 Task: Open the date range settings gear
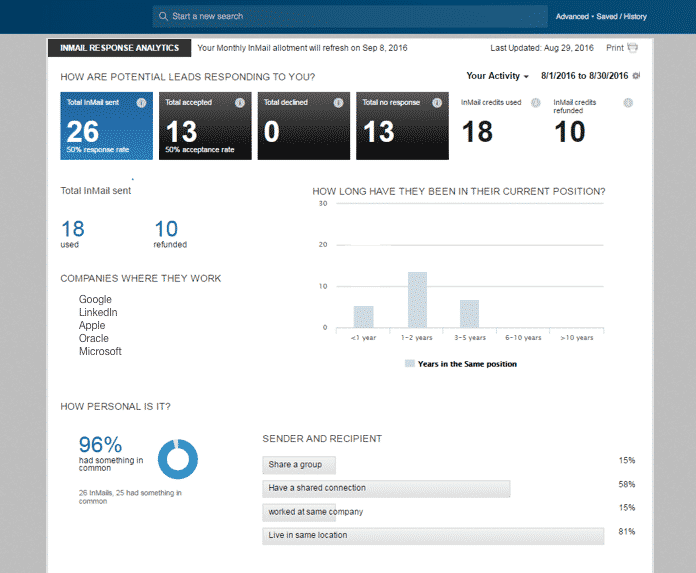[x=637, y=76]
